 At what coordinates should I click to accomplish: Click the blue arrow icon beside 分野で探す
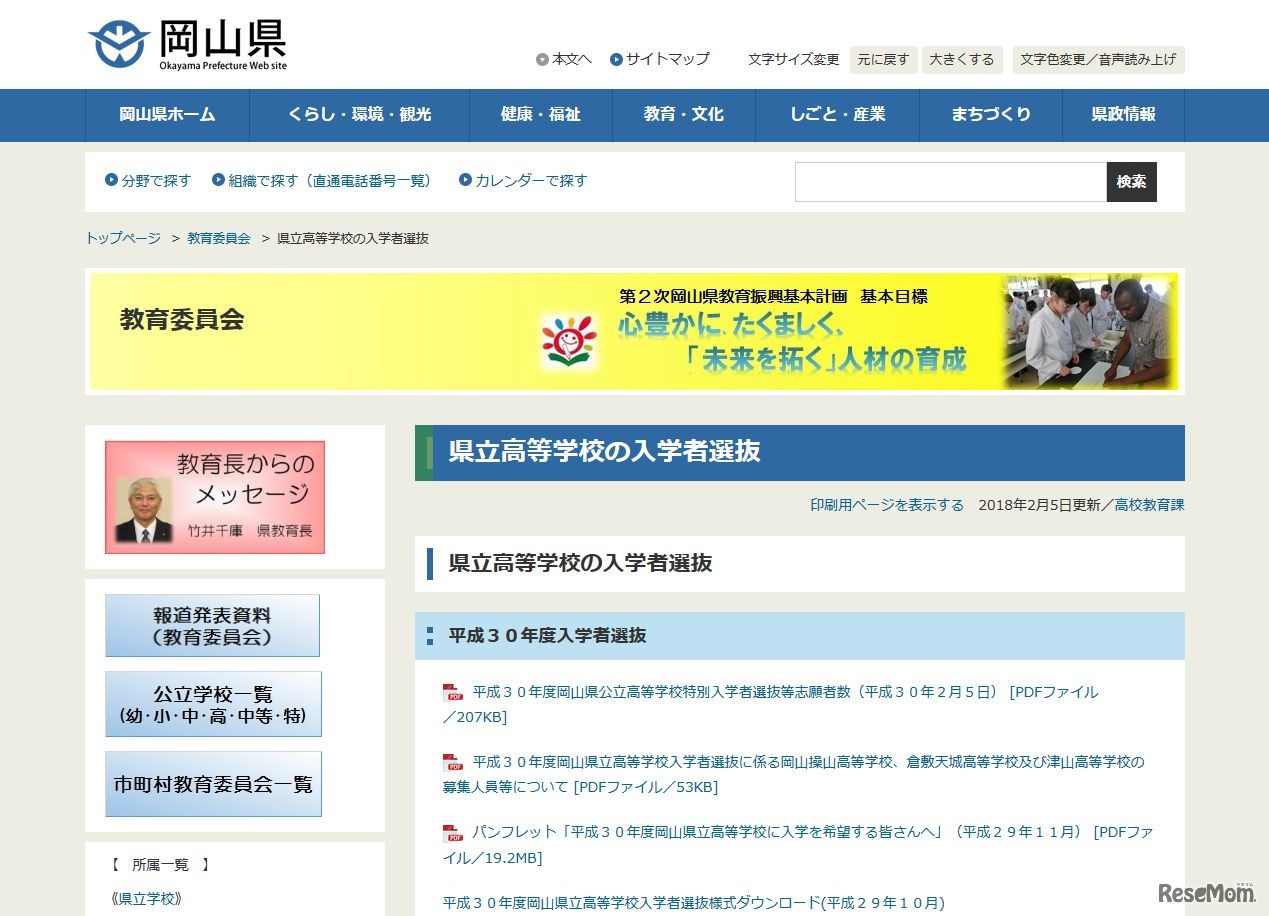point(109,181)
